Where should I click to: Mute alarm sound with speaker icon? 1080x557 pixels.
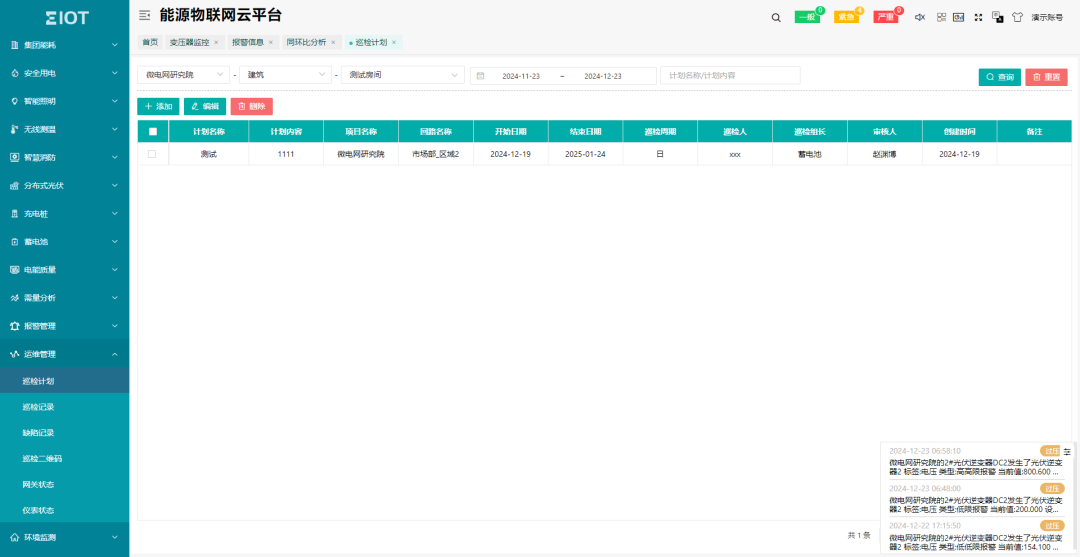coord(920,17)
